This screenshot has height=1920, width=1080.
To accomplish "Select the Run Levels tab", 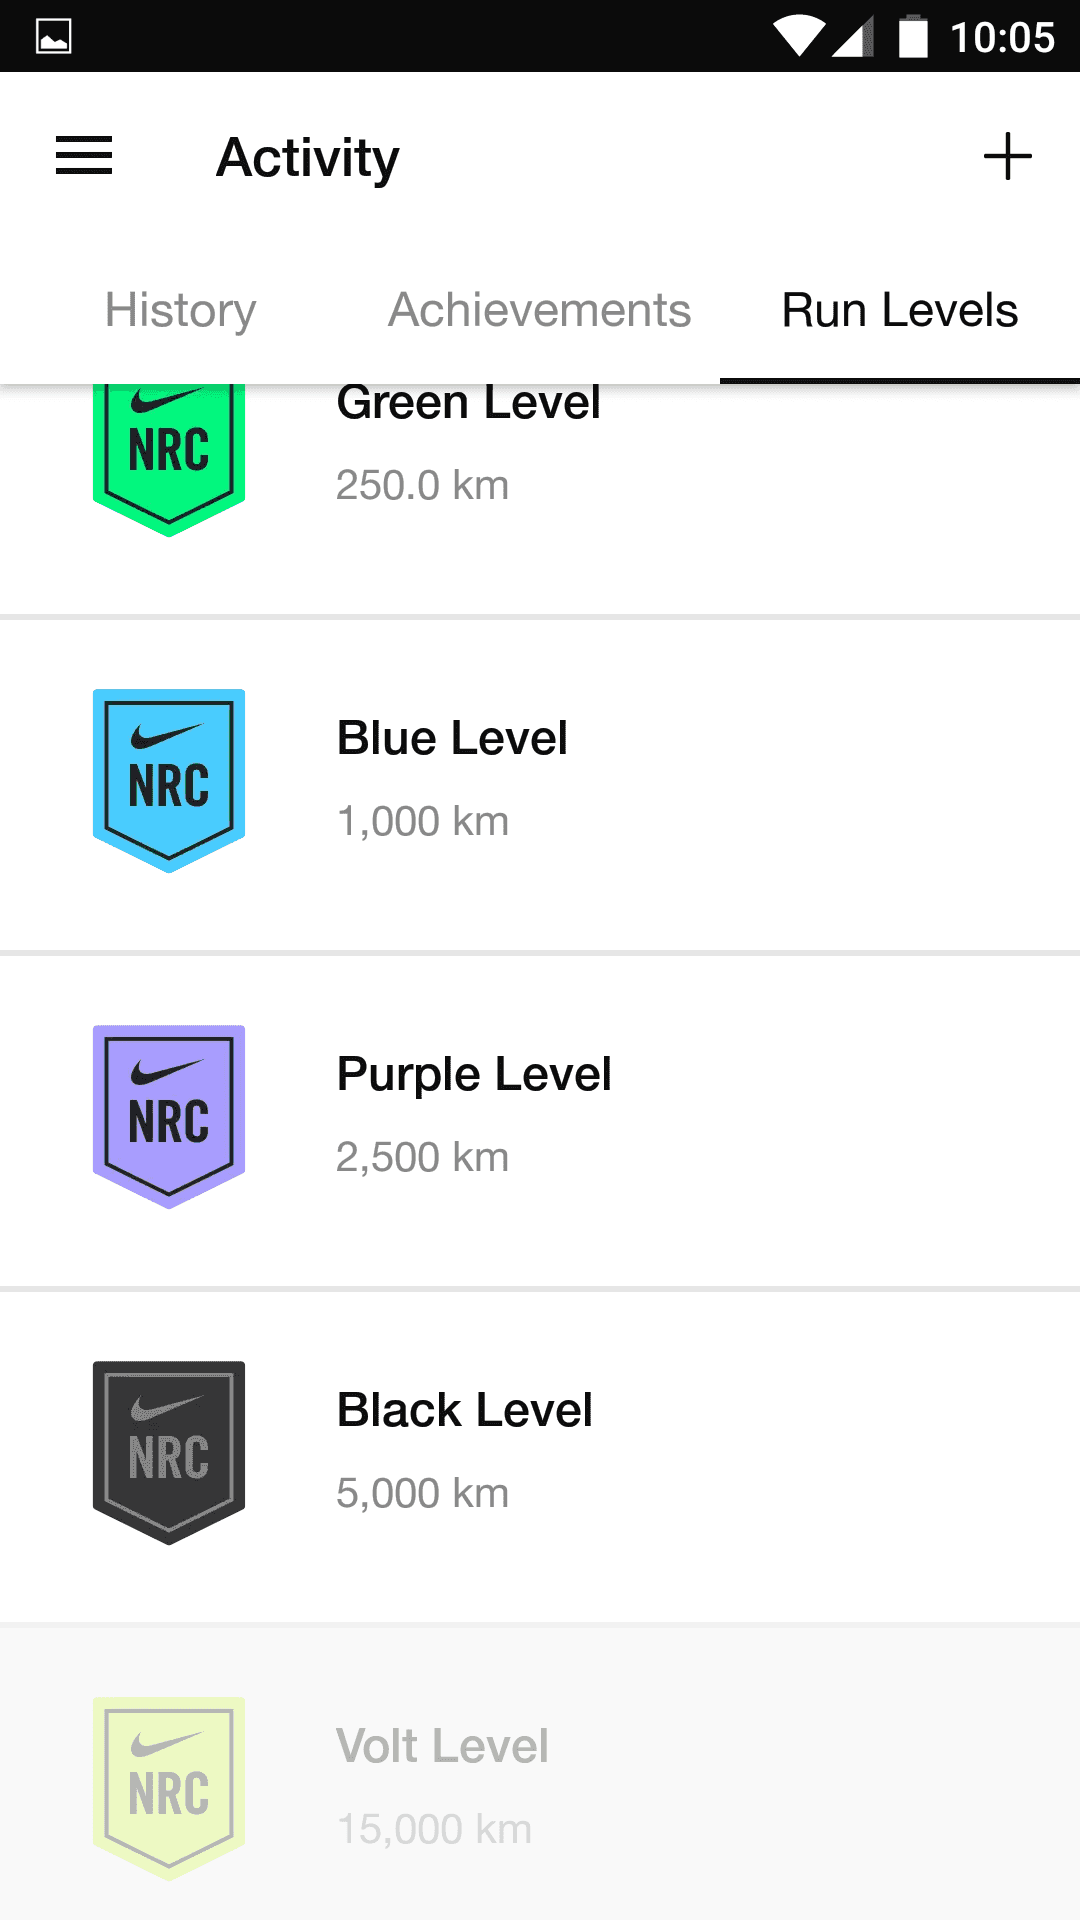I will coord(900,310).
